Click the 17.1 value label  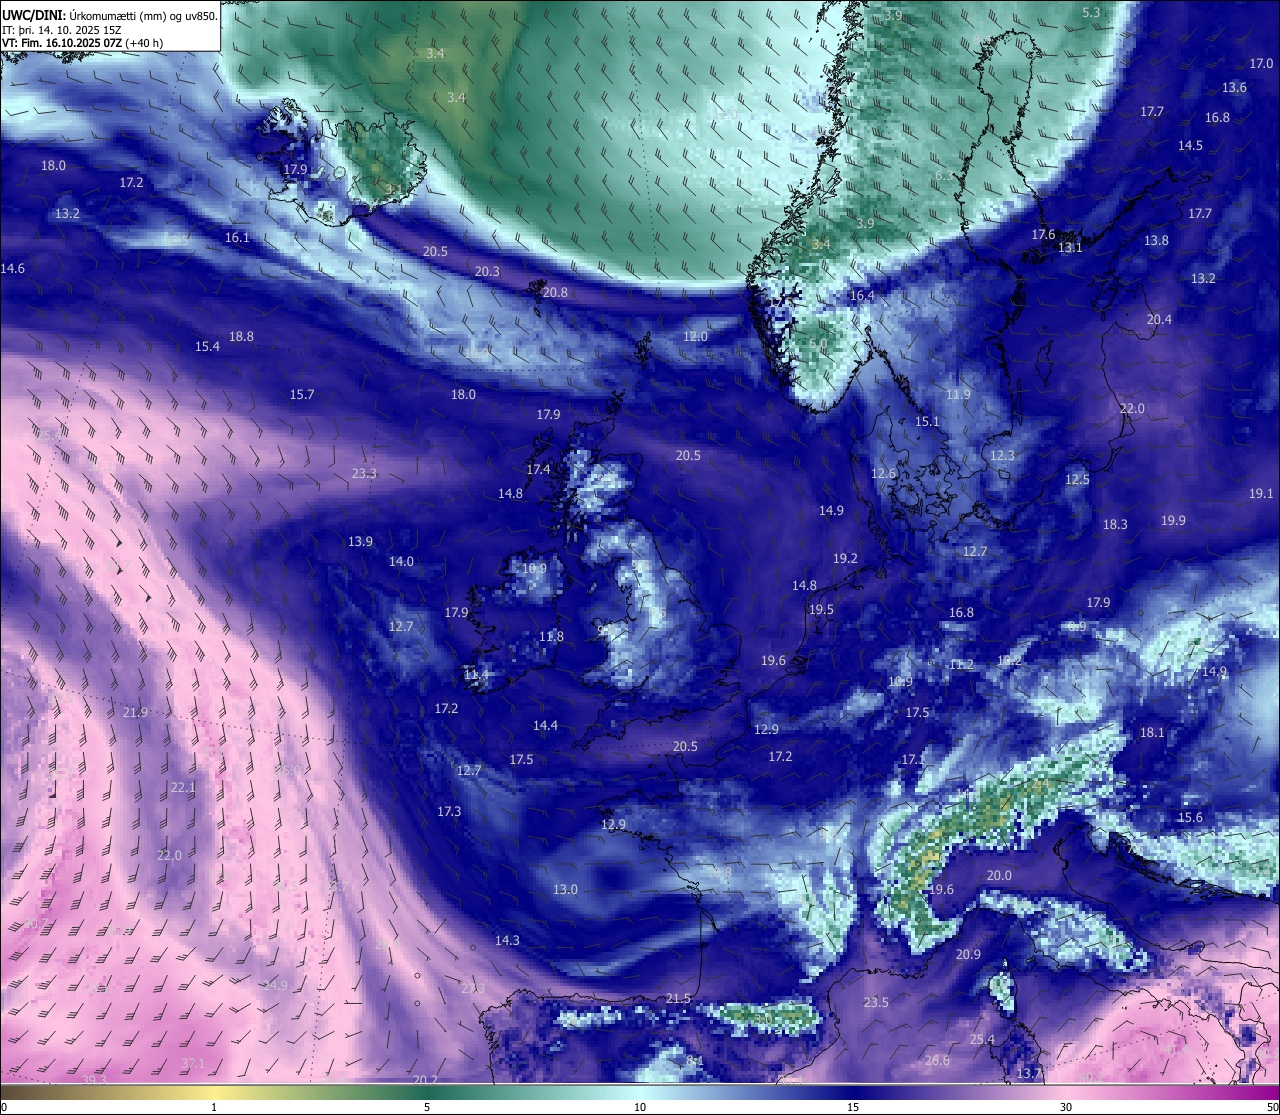913,759
